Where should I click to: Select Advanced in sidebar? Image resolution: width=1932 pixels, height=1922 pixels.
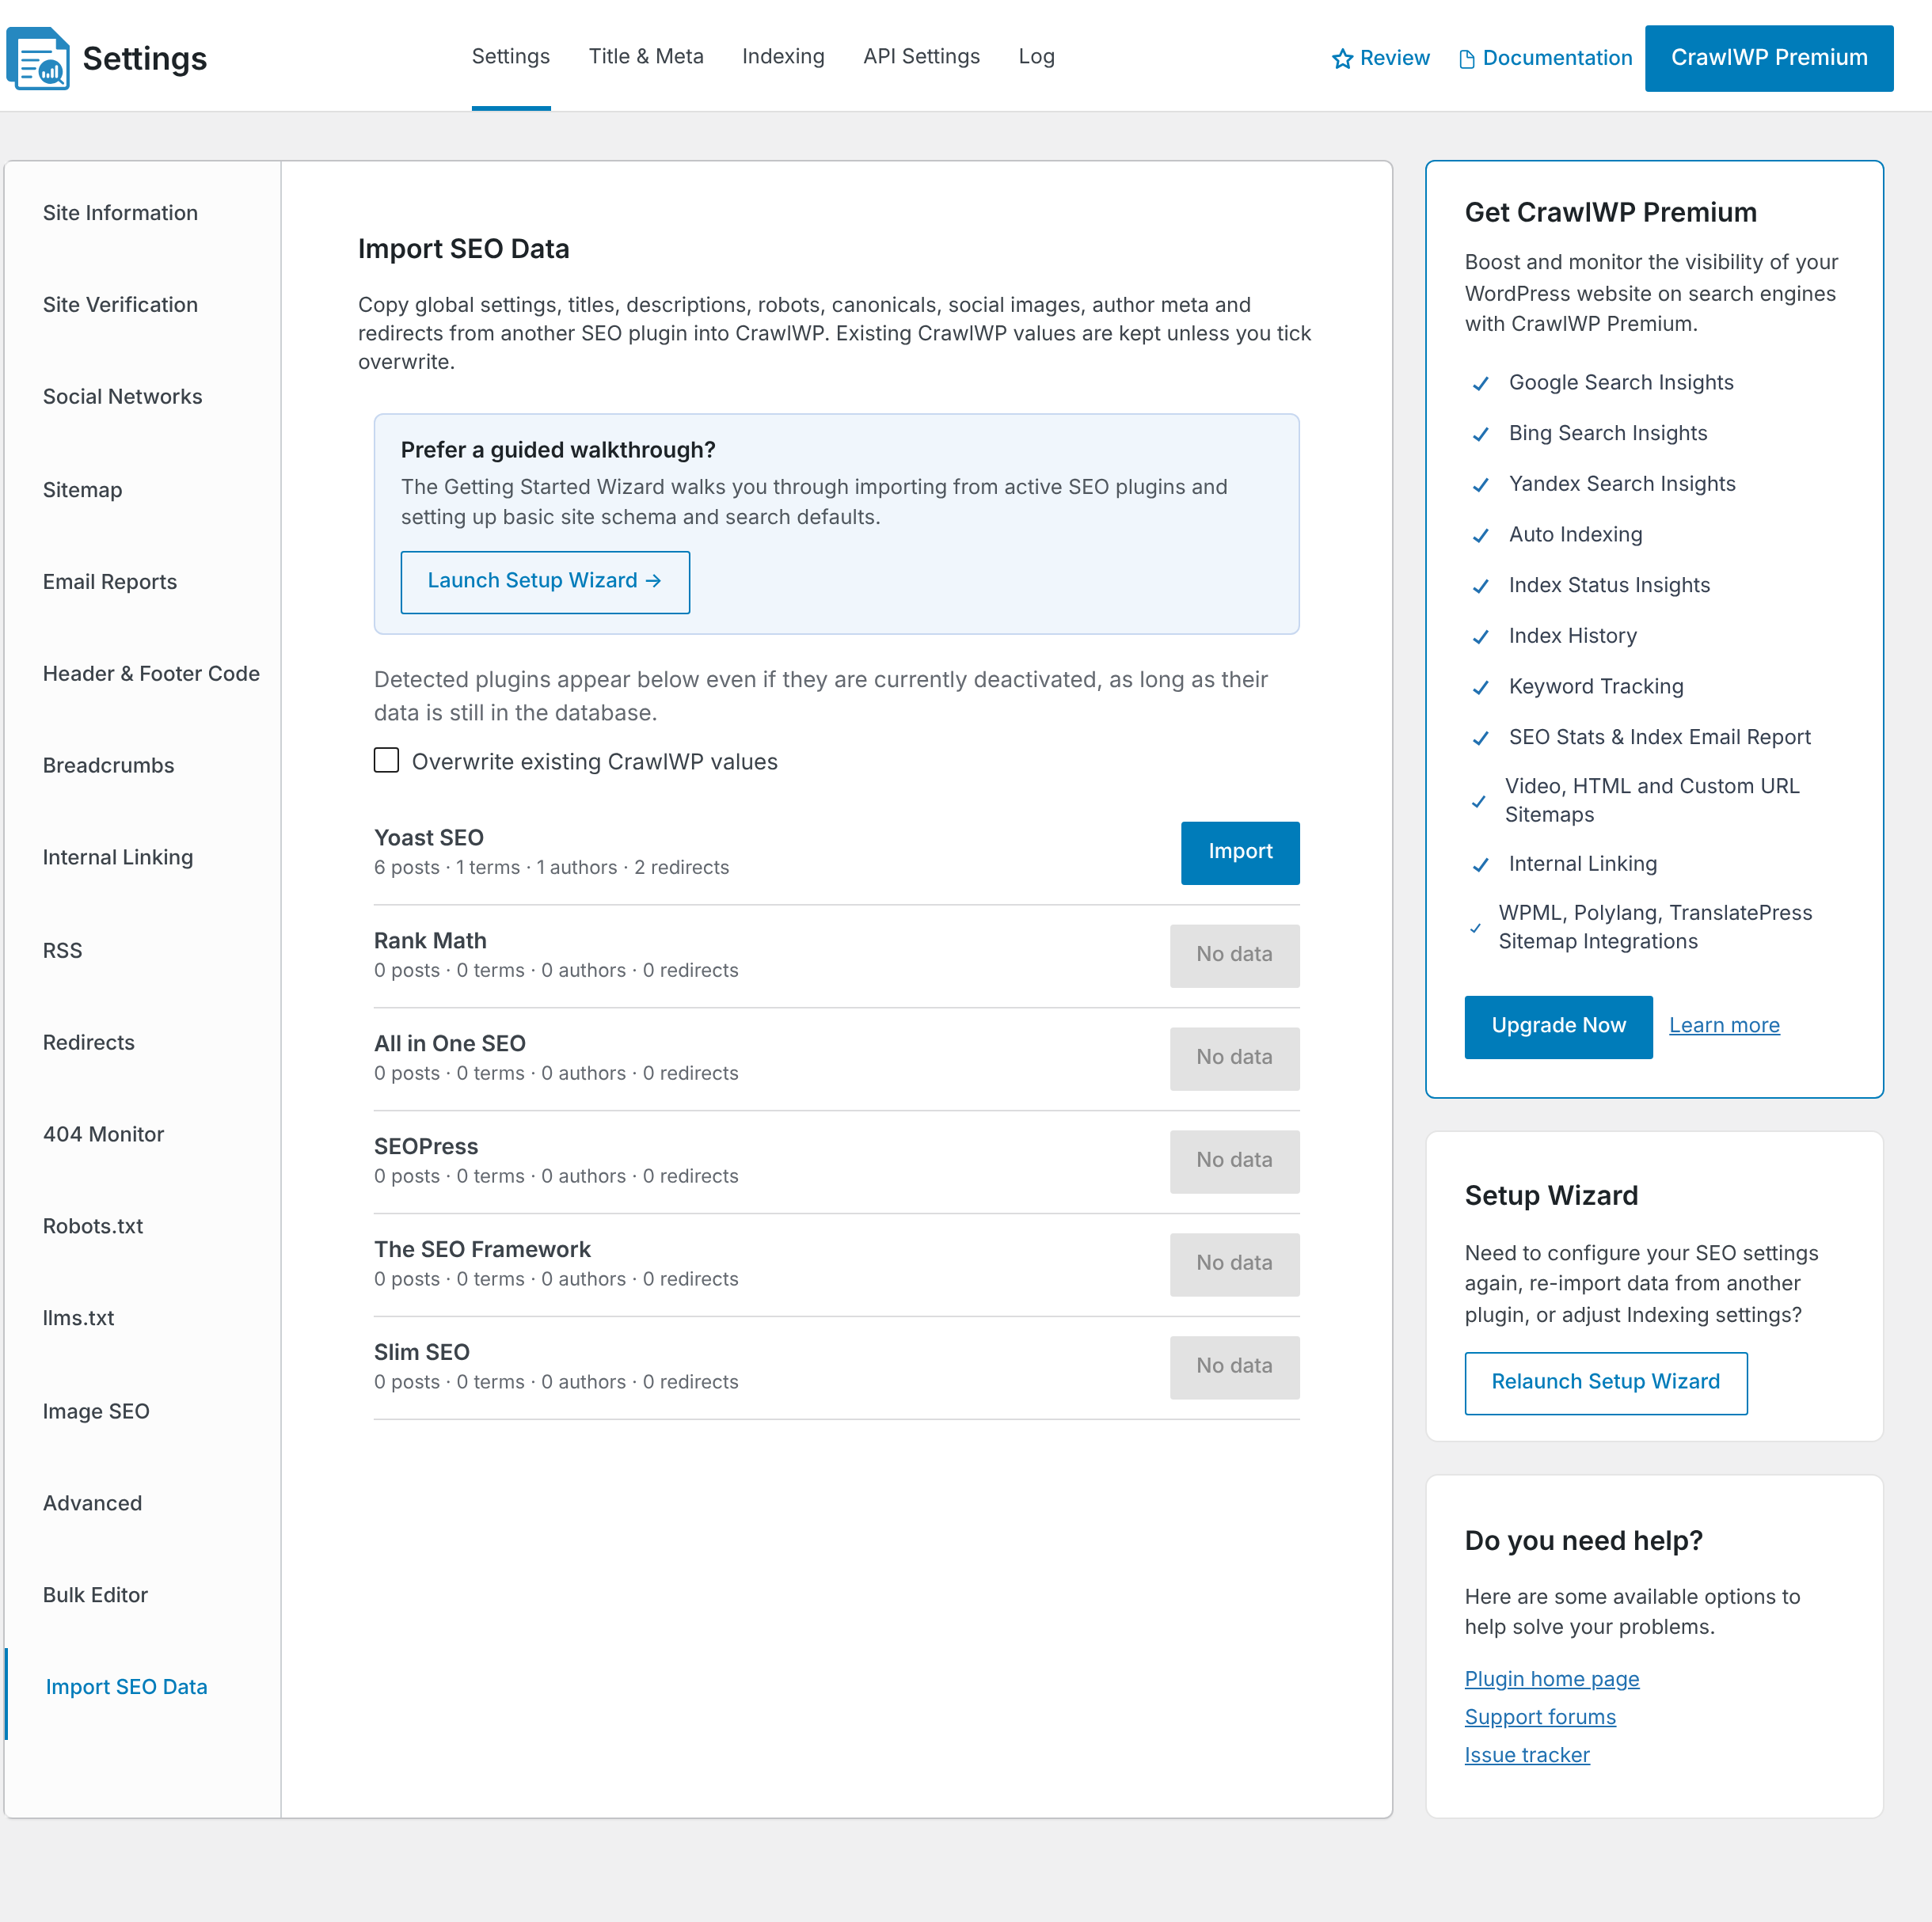(92, 1503)
